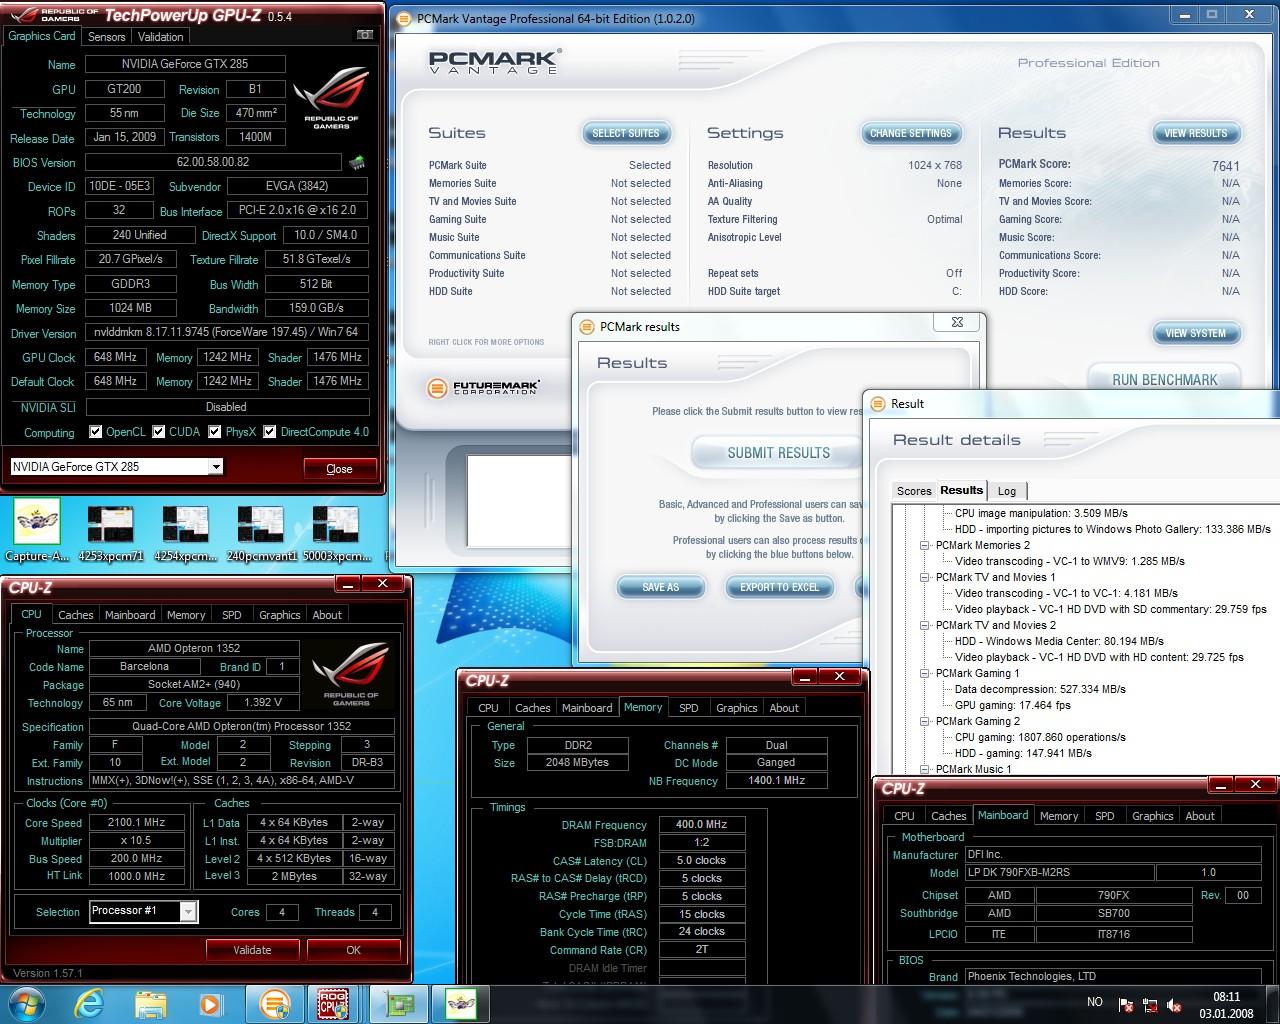Screen dimensions: 1280x1024
Task: Switch to Log tab in Result details
Action: (1007, 491)
